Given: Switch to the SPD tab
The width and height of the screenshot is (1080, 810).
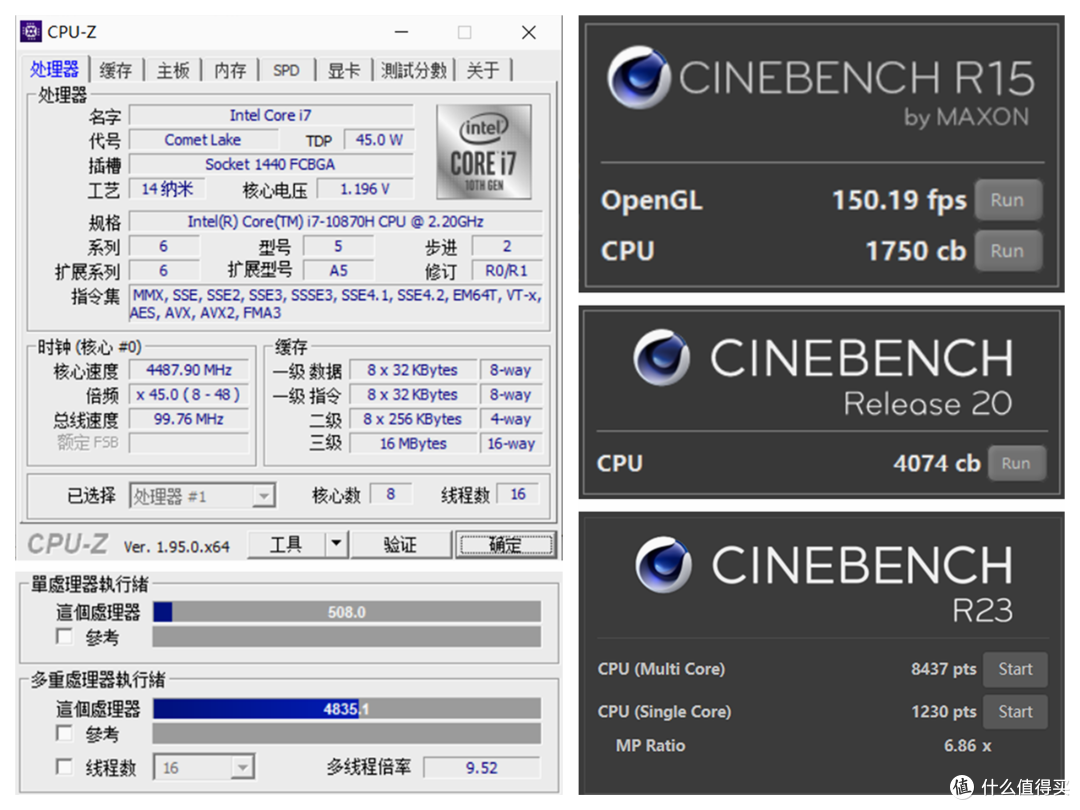Looking at the screenshot, I should click(x=287, y=69).
